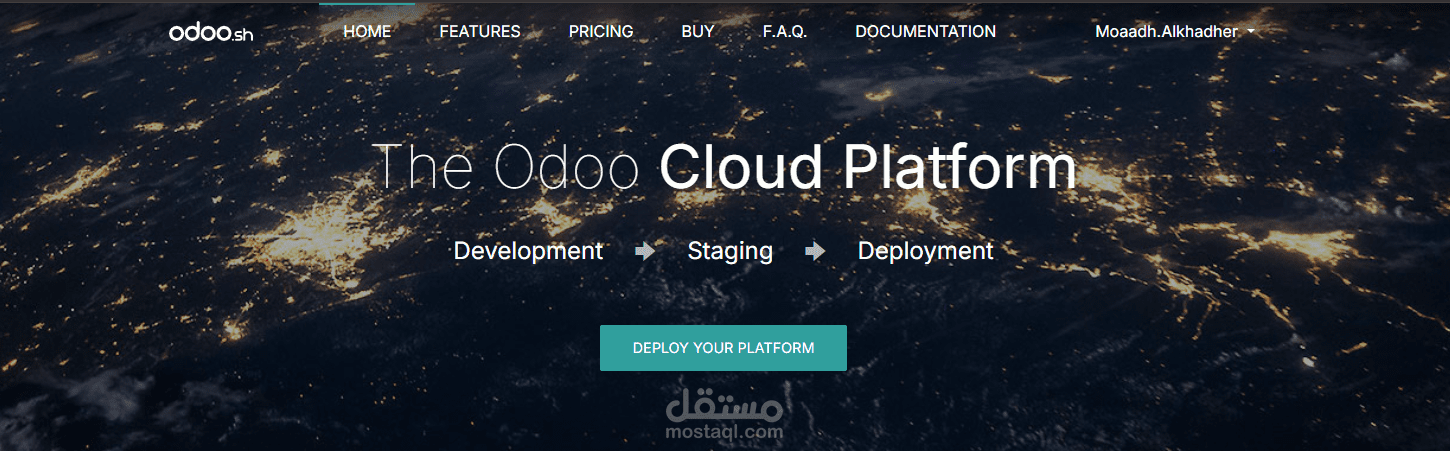
Task: Expand the Moaadh.Alkhadher user dropdown
Action: click(1175, 31)
